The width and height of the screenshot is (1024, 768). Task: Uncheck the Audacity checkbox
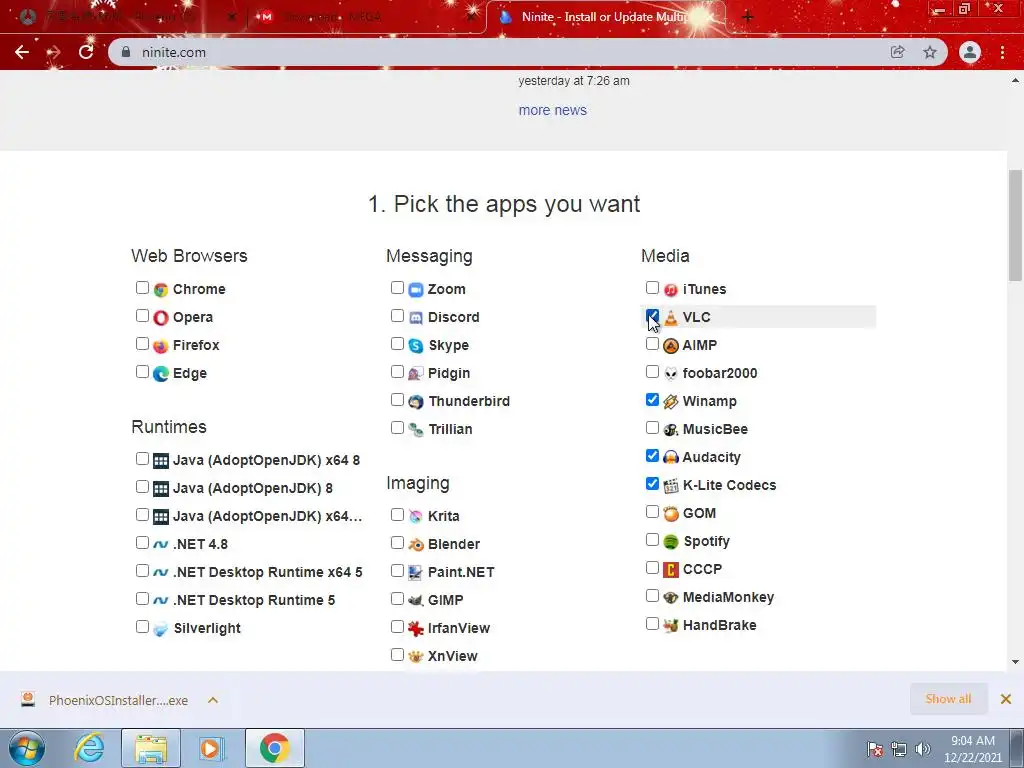coord(652,456)
